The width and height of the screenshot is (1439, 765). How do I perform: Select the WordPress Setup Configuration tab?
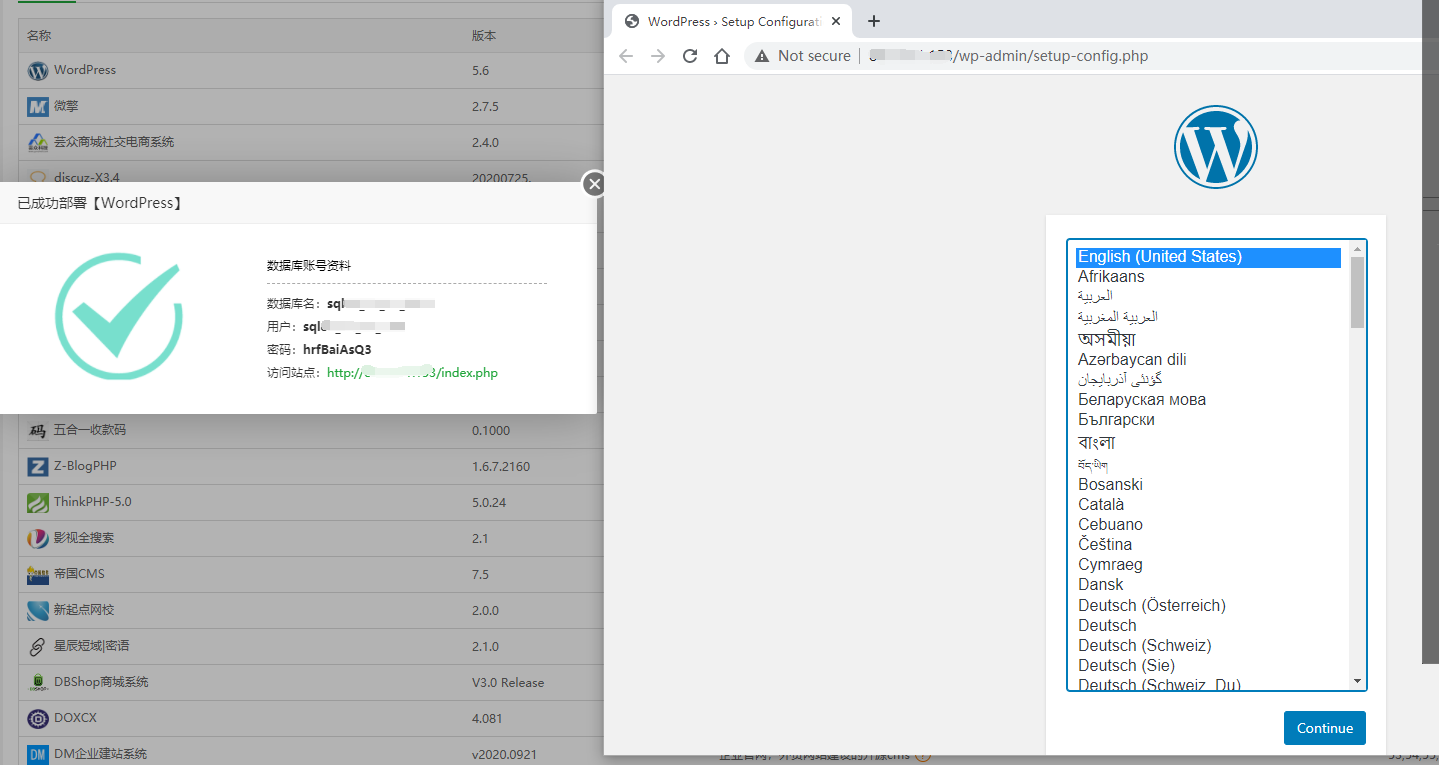[733, 21]
